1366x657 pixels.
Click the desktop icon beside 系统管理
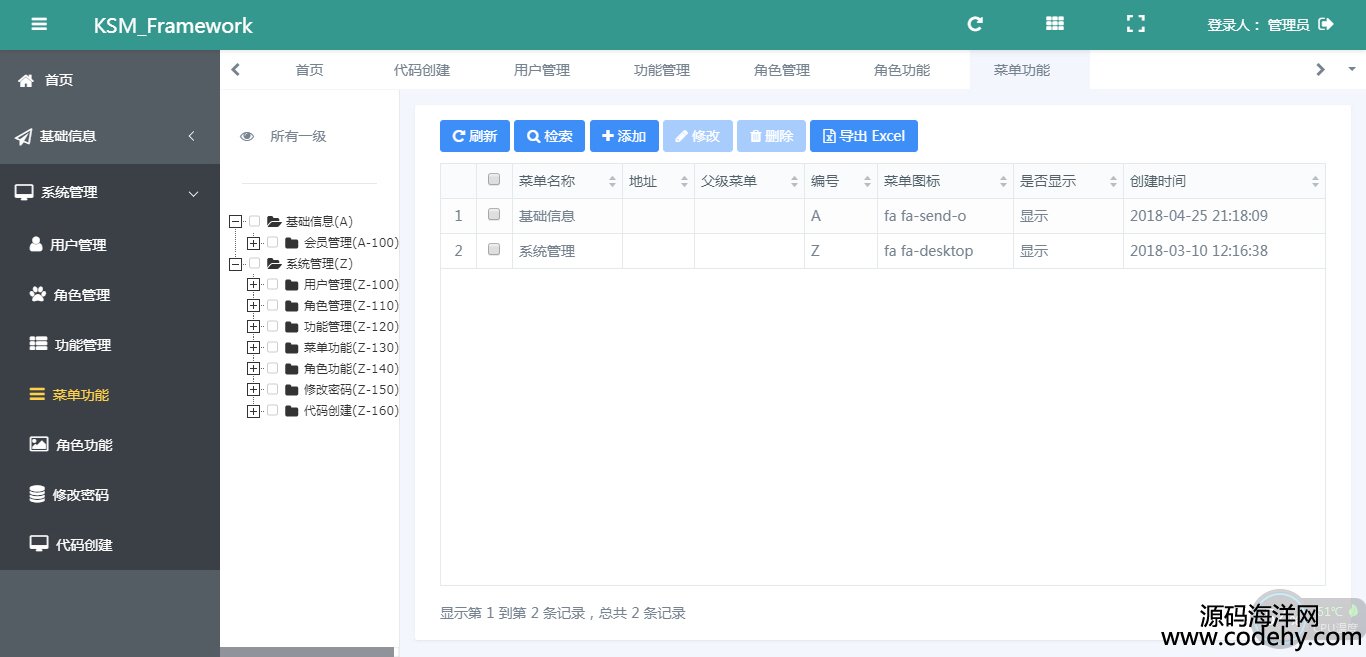[24, 192]
